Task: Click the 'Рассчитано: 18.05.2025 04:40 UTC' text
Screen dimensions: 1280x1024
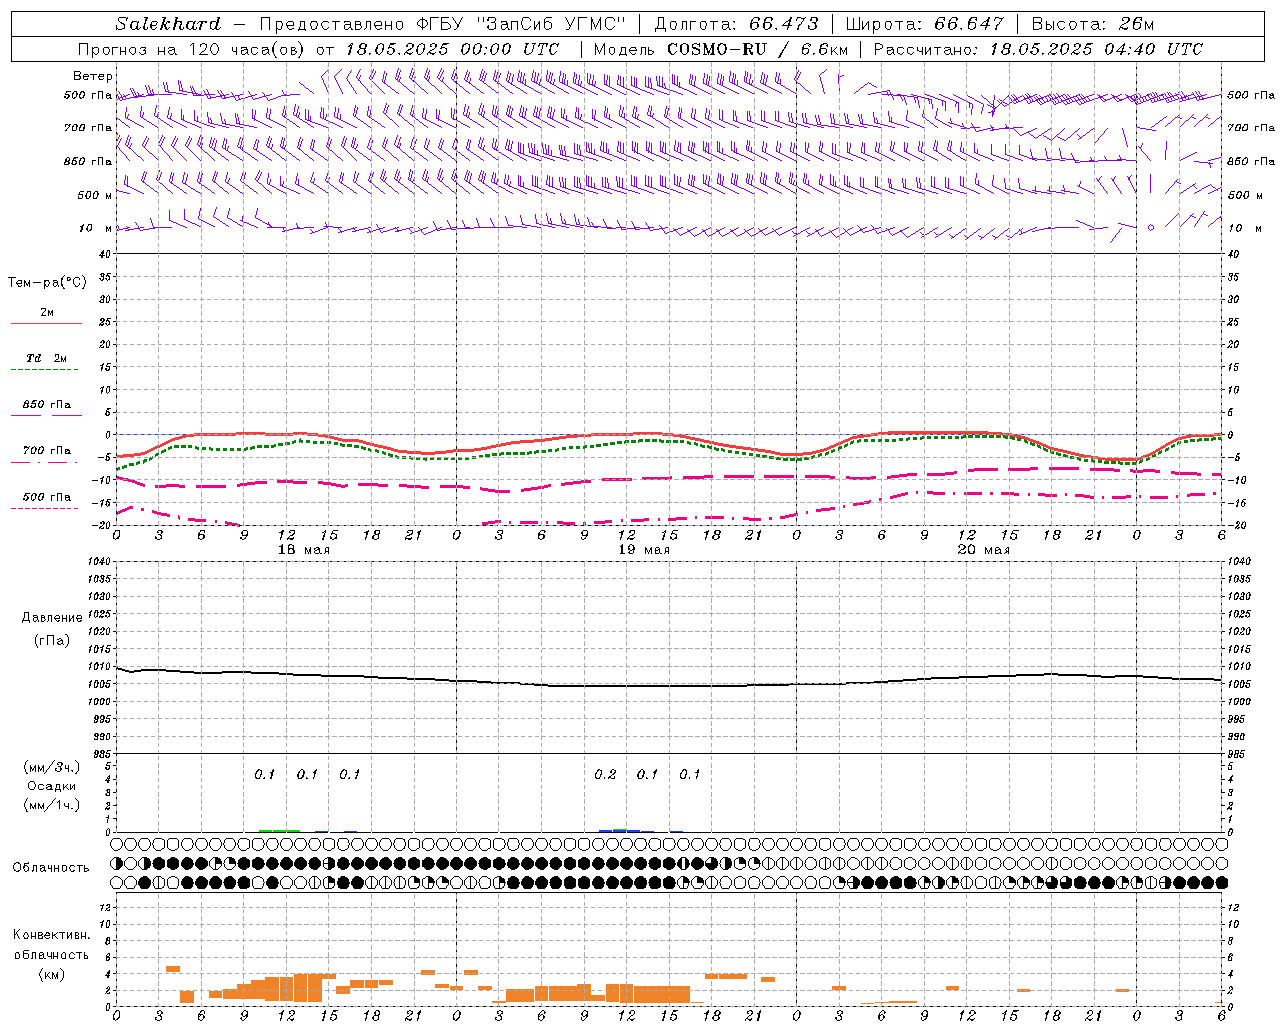Action: click(1038, 49)
